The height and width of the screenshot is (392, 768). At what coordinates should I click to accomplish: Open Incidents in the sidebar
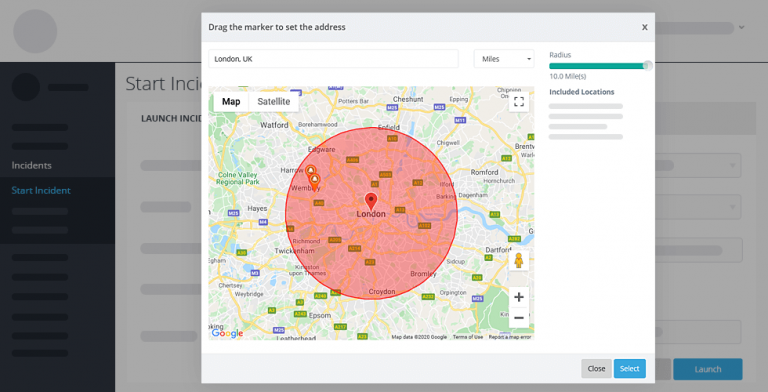tap(31, 165)
